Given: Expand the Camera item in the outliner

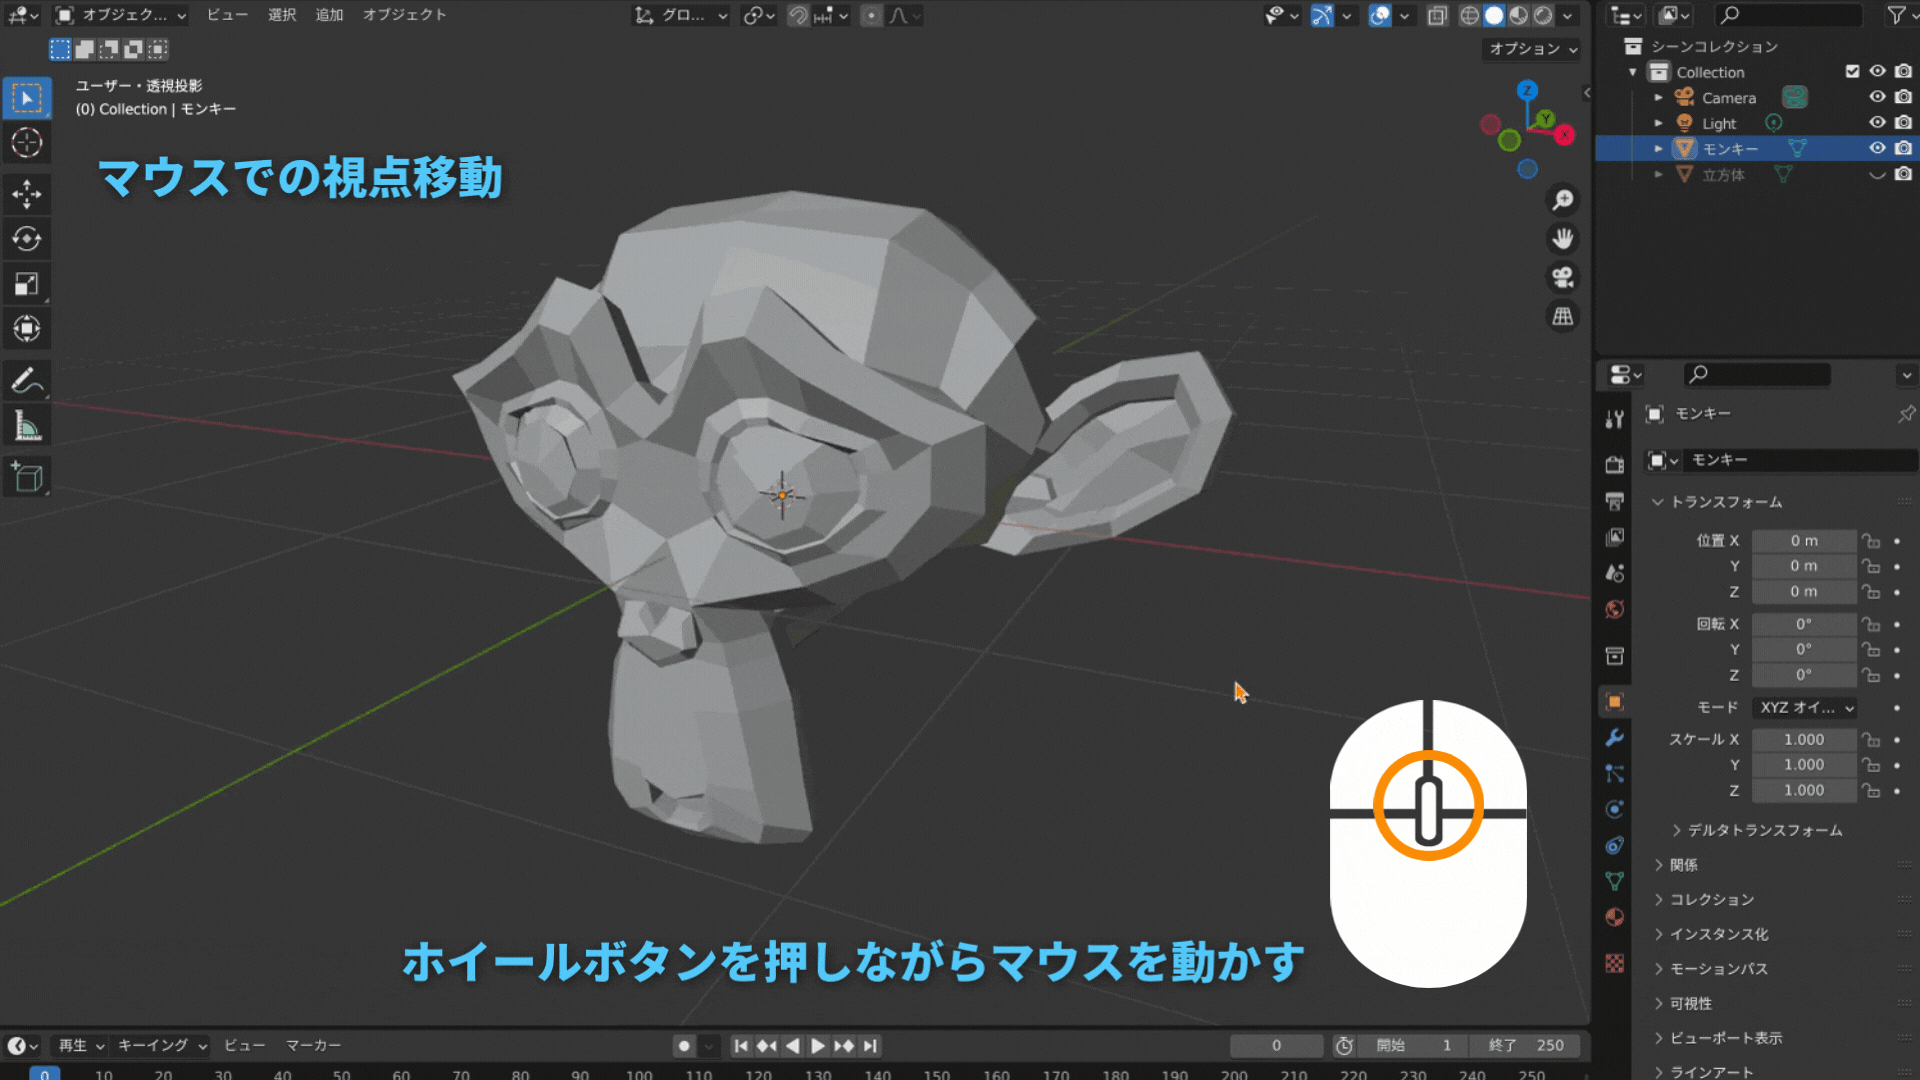Looking at the screenshot, I should point(1658,97).
